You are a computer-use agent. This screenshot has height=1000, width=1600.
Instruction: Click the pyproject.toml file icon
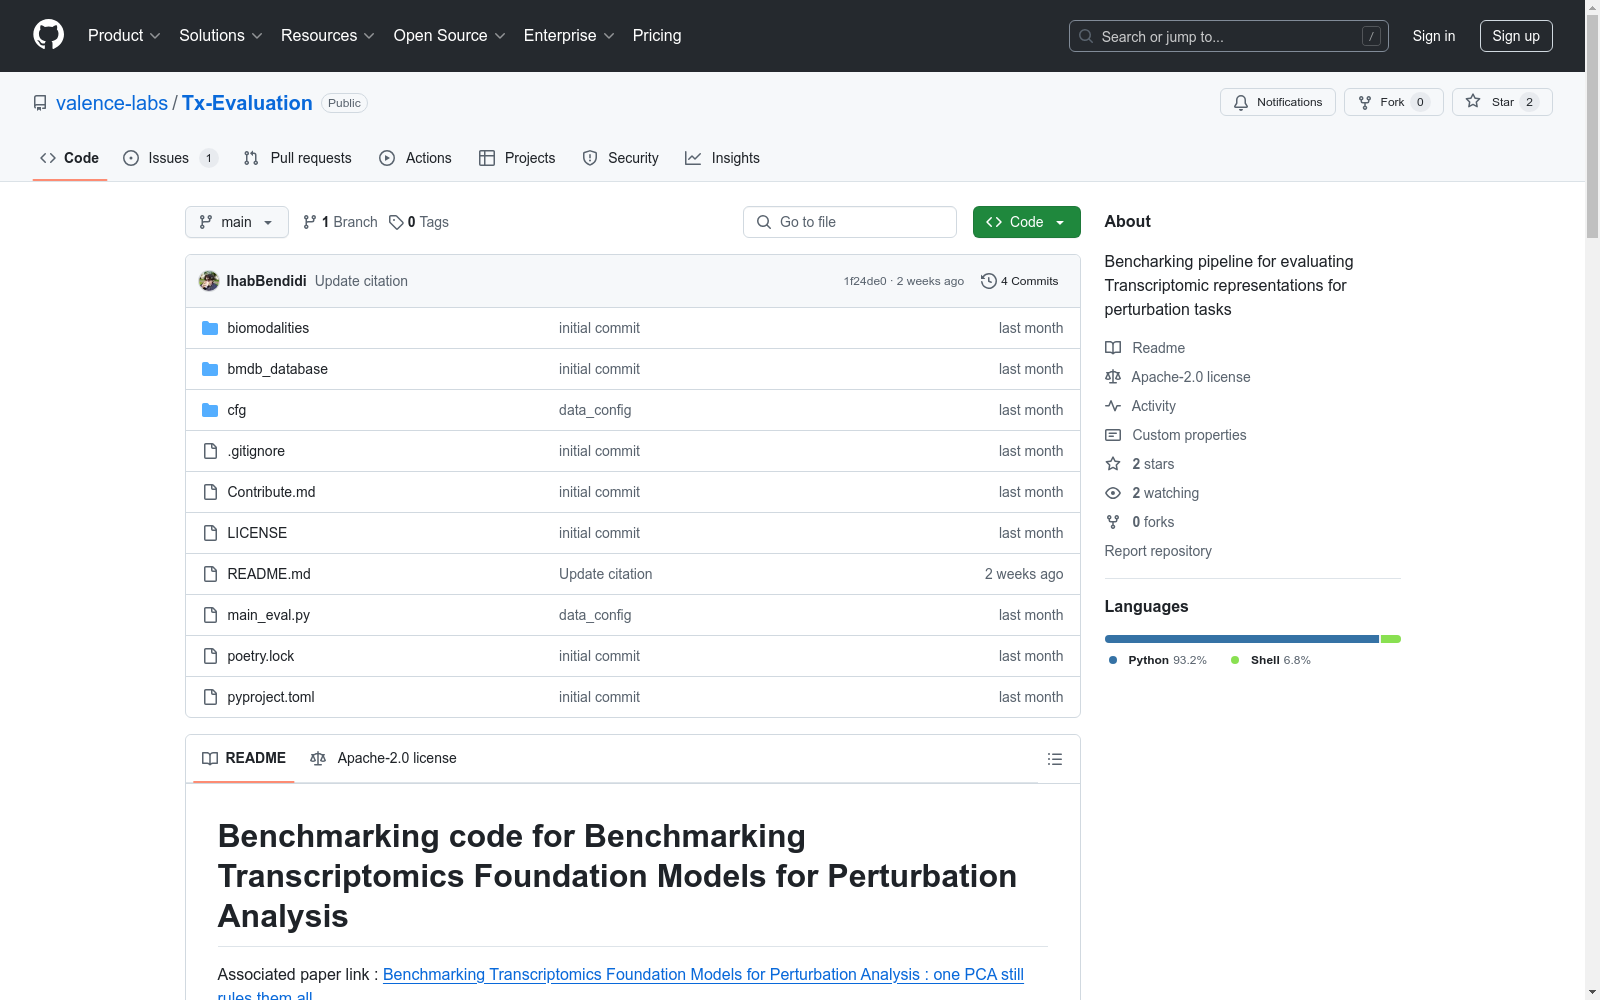tap(210, 697)
